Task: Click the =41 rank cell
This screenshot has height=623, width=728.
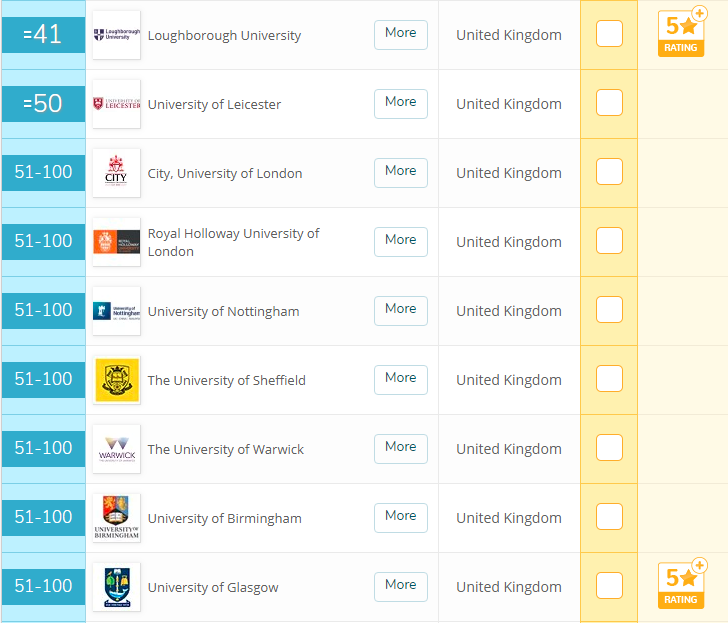Action: (42, 35)
